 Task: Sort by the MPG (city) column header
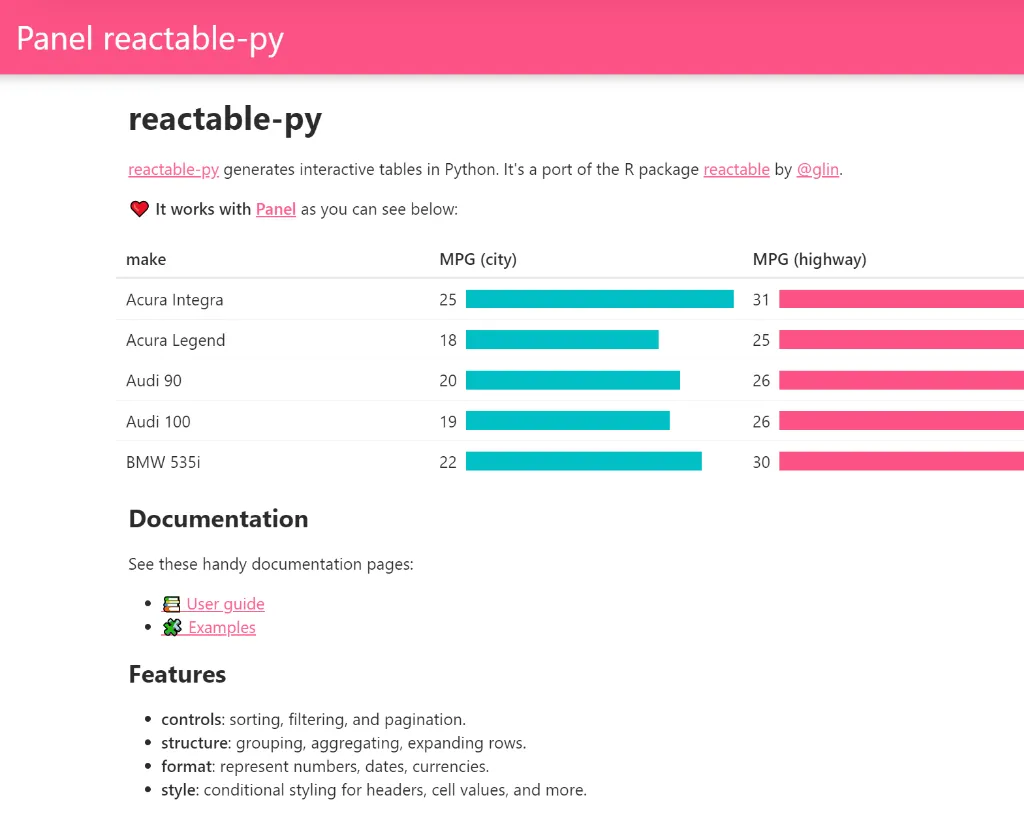478,259
